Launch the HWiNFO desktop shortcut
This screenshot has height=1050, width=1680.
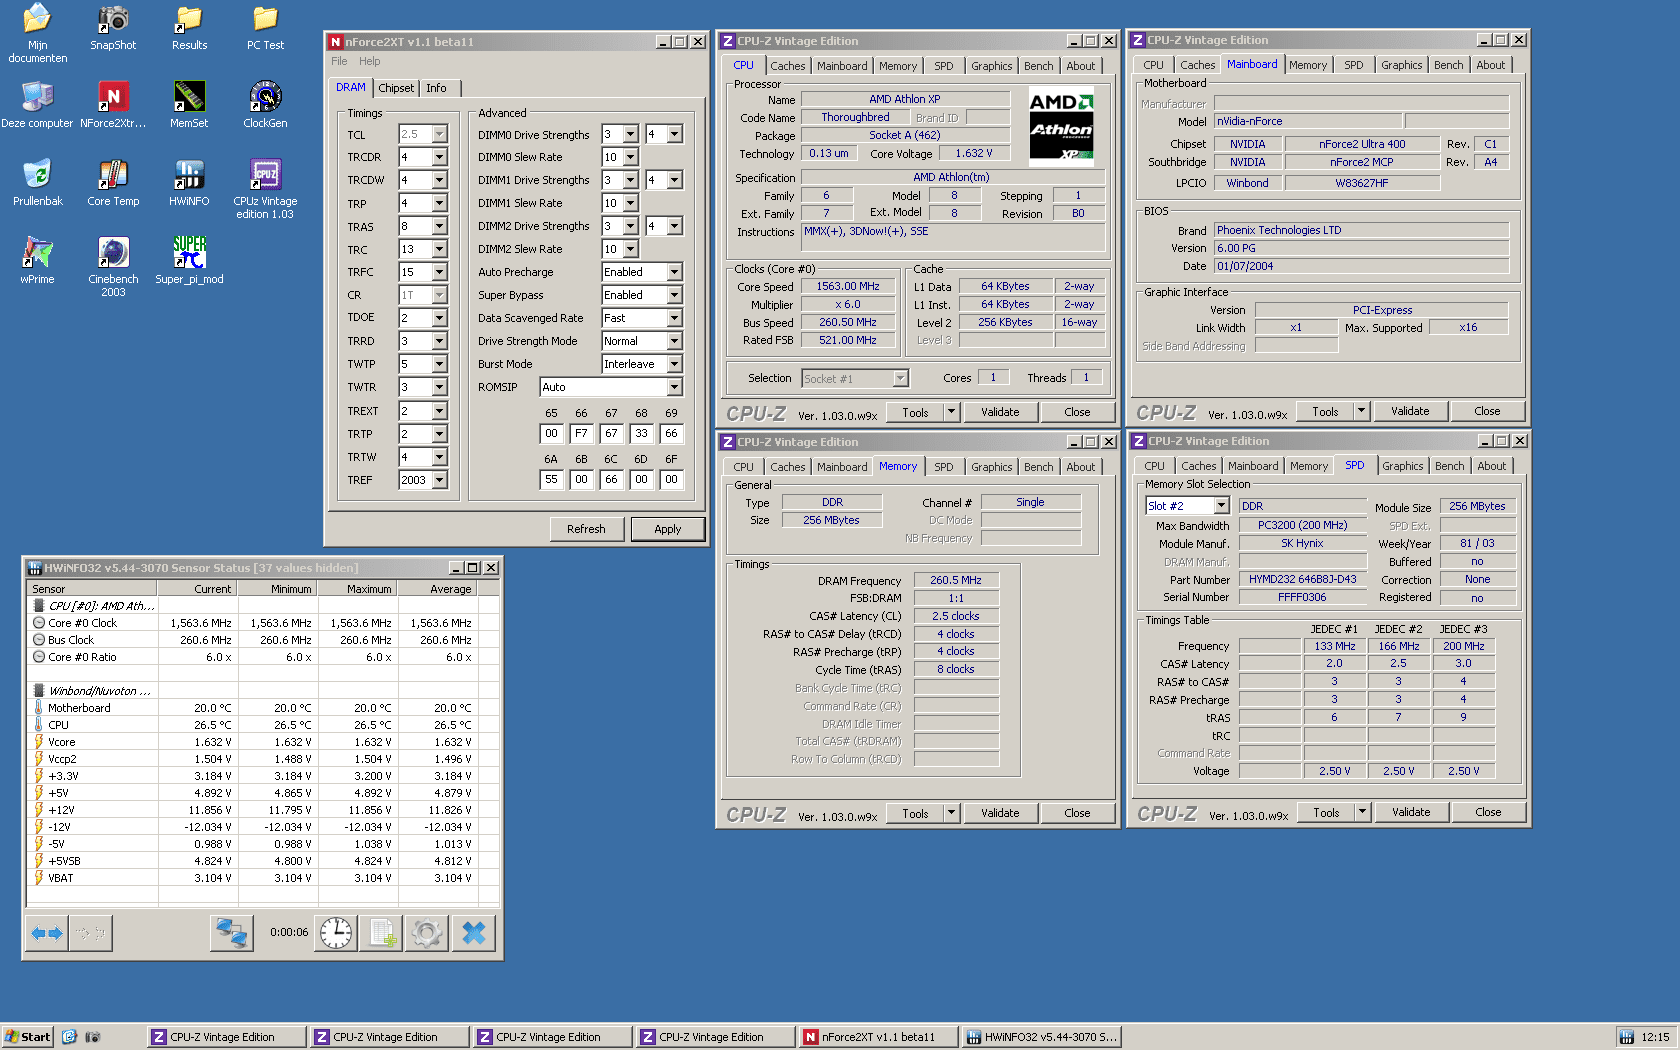[x=189, y=183]
